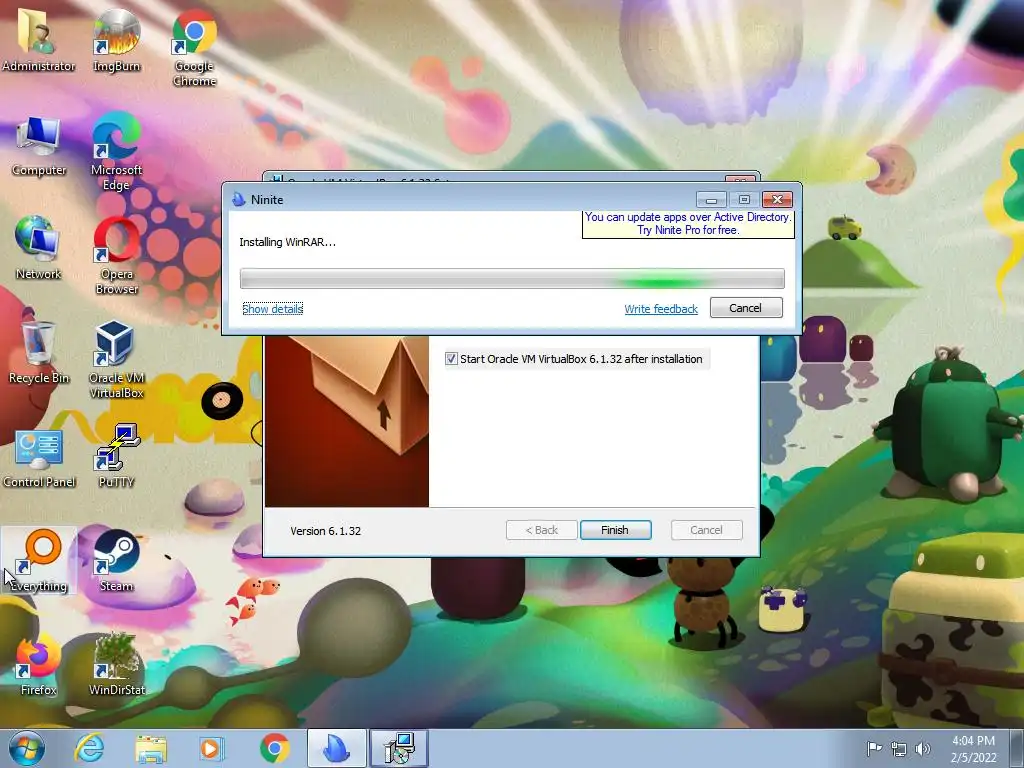Select Microsoft Edge desktop shortcut

[116, 152]
